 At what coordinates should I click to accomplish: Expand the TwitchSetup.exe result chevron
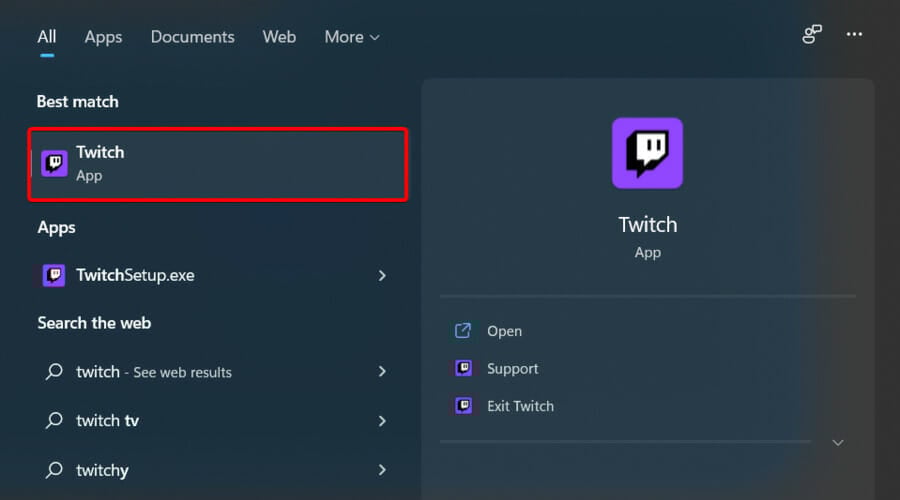382,276
